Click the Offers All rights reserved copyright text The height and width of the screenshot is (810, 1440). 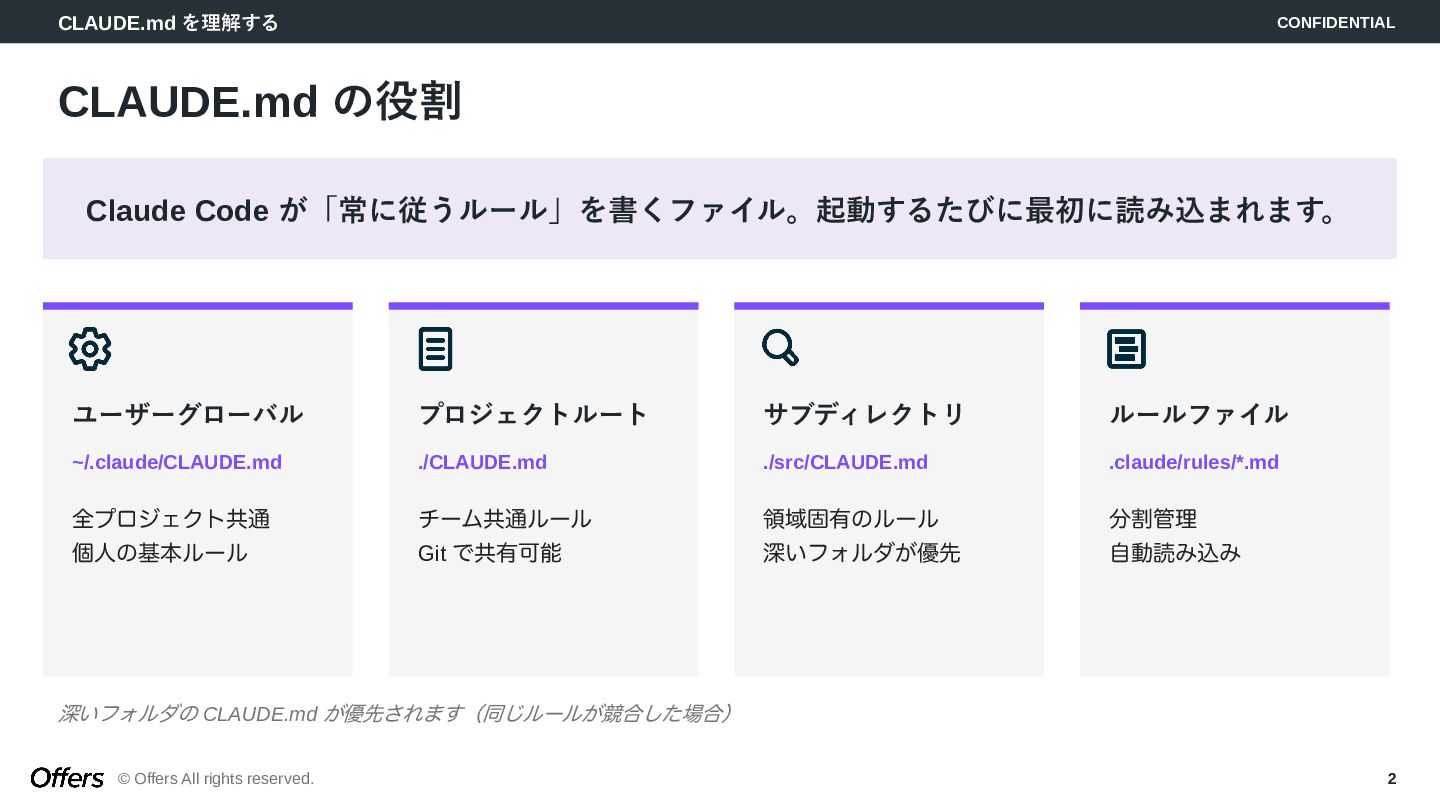pos(216,778)
